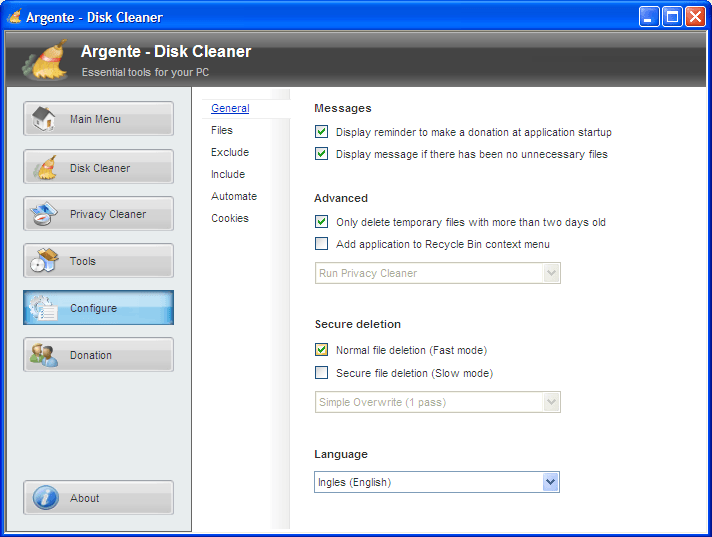Open the Donation page

click(x=99, y=355)
